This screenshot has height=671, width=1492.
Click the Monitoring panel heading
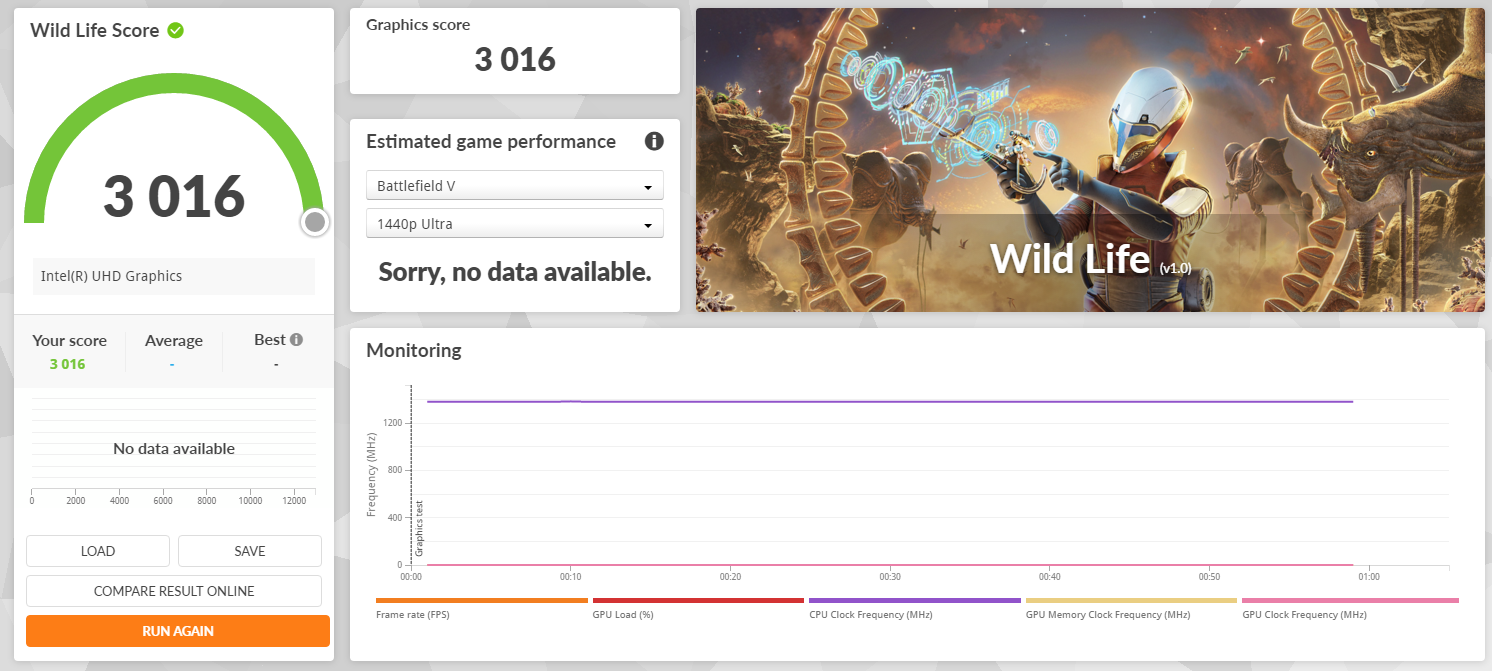pyautogui.click(x=414, y=350)
